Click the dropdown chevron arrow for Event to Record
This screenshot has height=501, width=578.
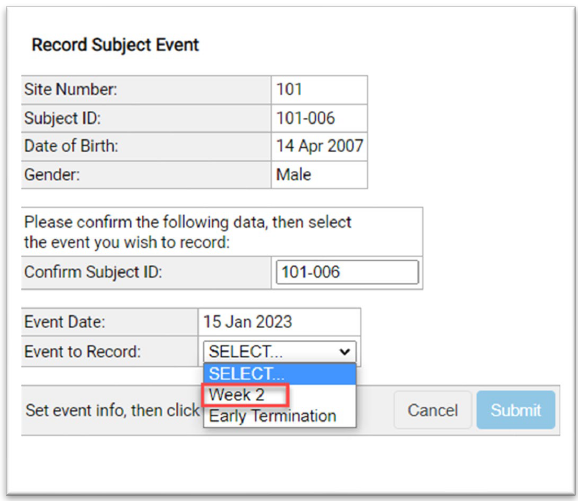345,352
